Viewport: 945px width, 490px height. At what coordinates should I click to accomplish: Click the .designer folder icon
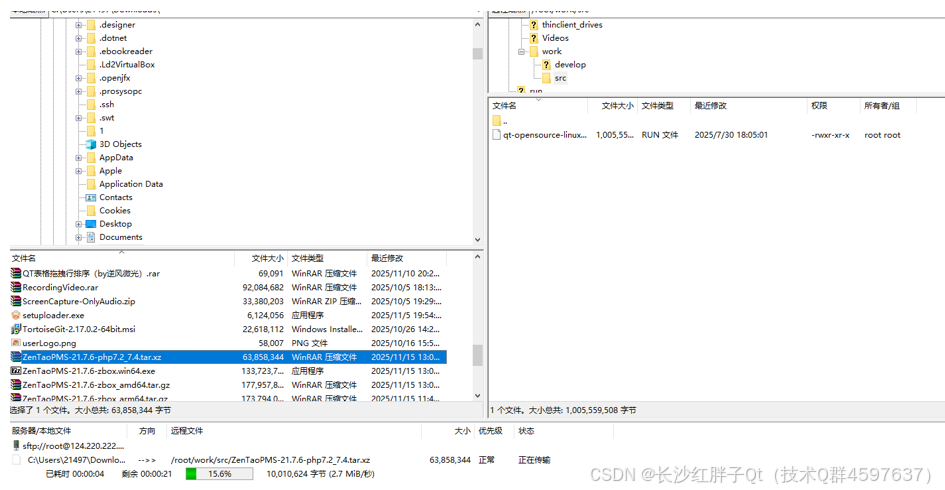coord(91,25)
